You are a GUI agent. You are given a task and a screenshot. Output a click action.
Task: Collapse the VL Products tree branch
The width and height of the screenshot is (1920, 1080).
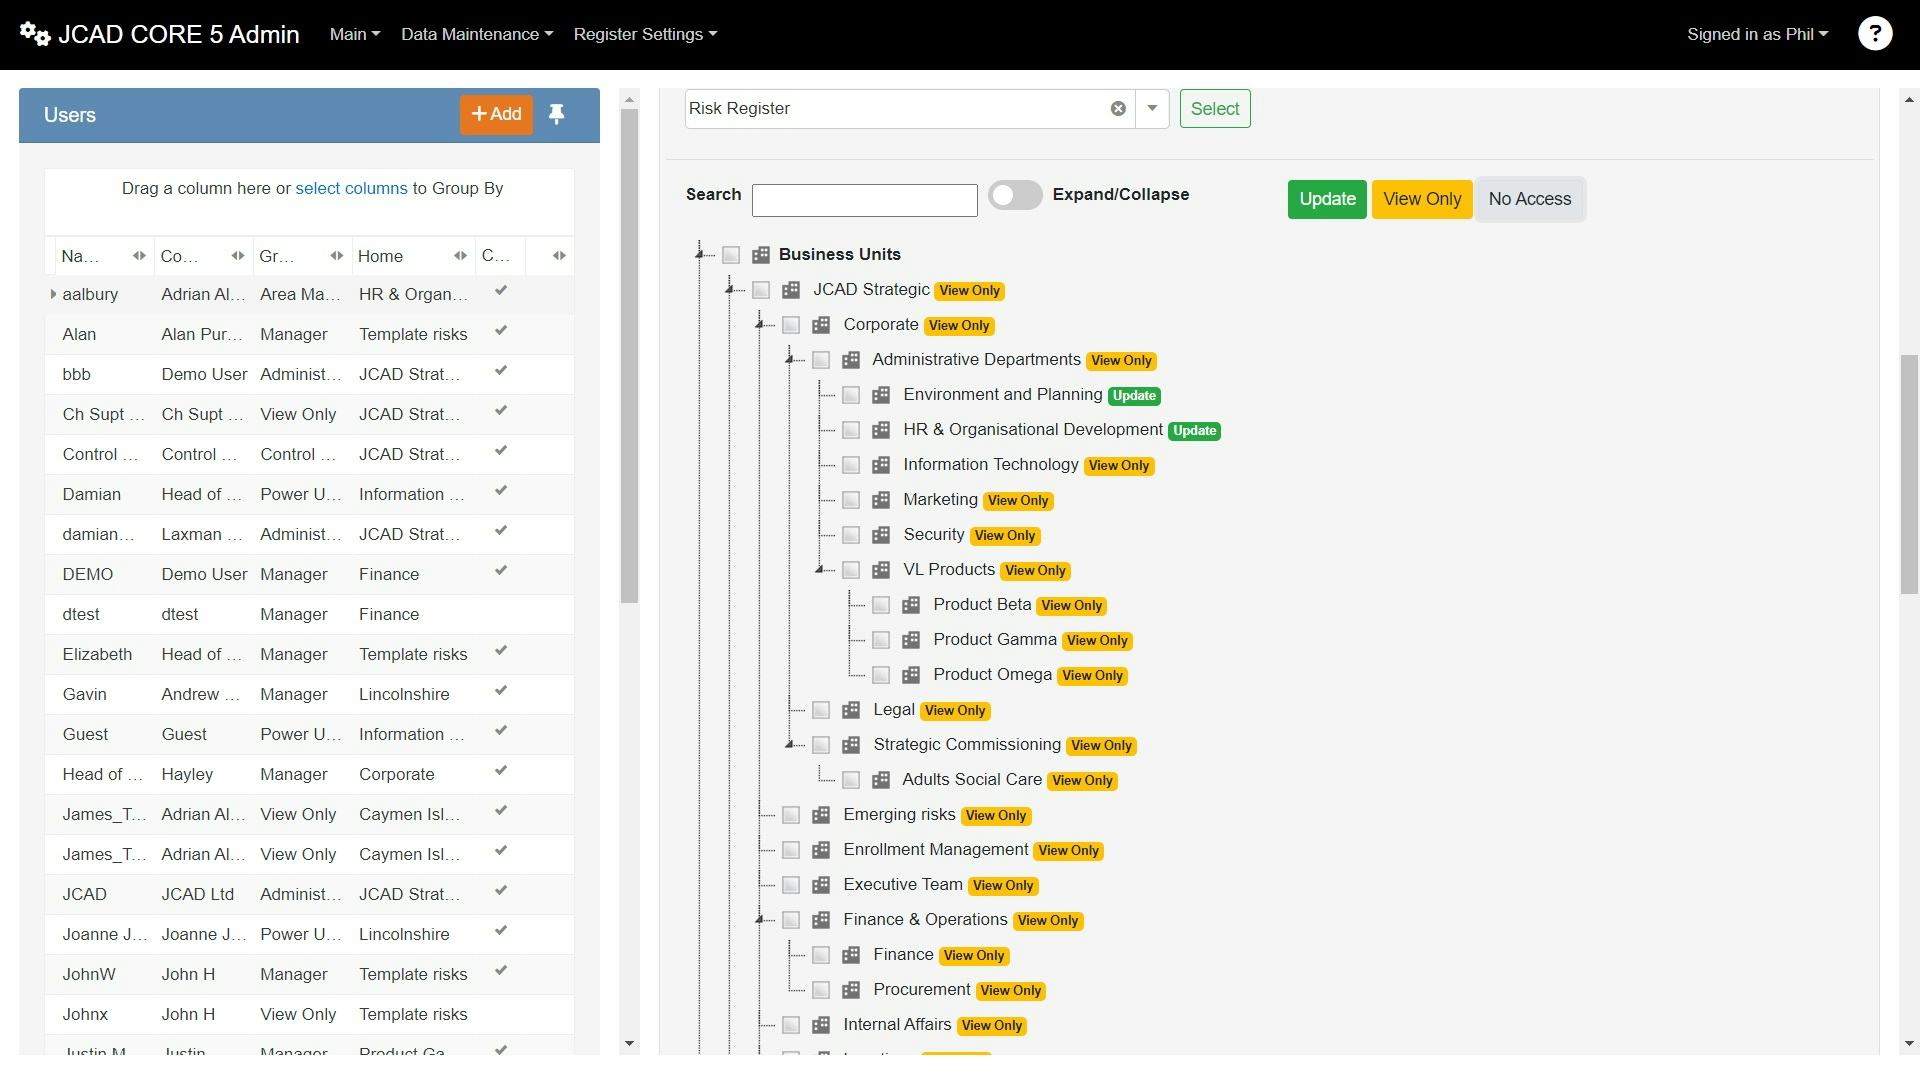pos(820,570)
